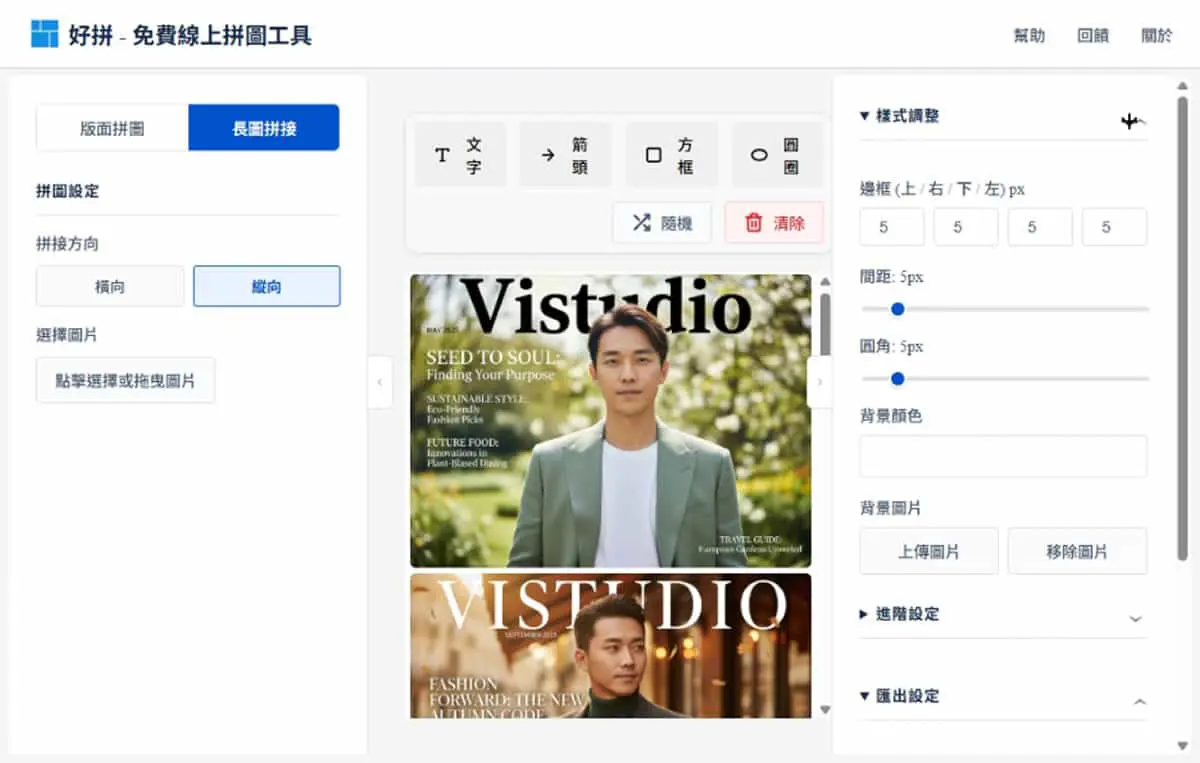Select the first Vistudio magazine cover image

pos(611,421)
